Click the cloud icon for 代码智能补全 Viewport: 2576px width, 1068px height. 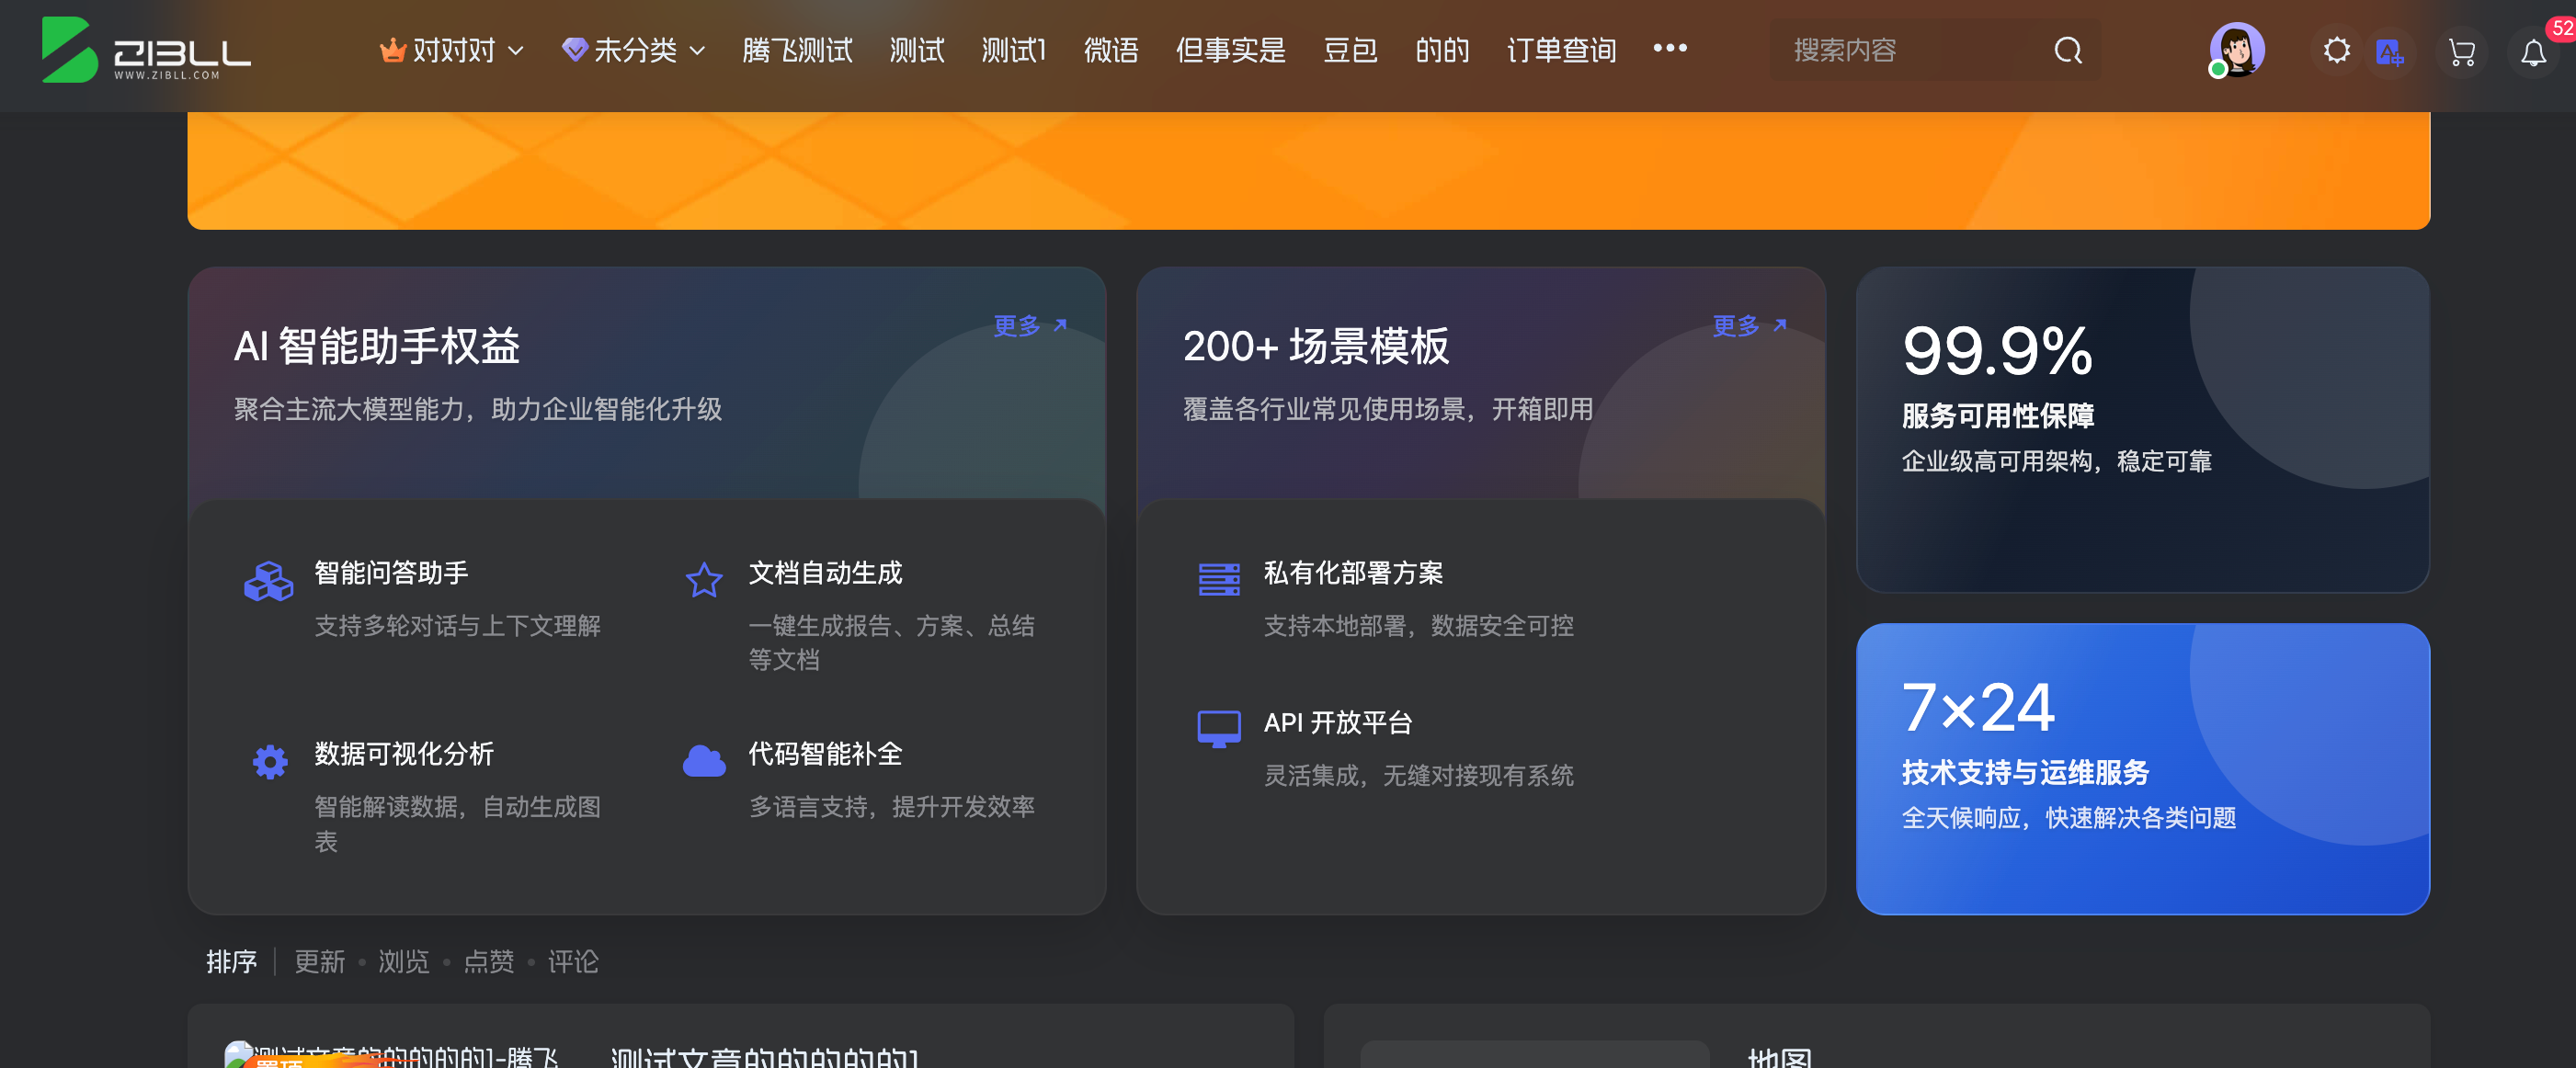point(703,761)
